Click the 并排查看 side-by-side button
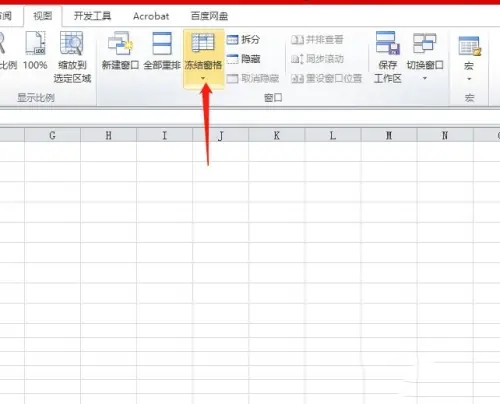The height and width of the screenshot is (404, 500). pyautogui.click(x=317, y=40)
